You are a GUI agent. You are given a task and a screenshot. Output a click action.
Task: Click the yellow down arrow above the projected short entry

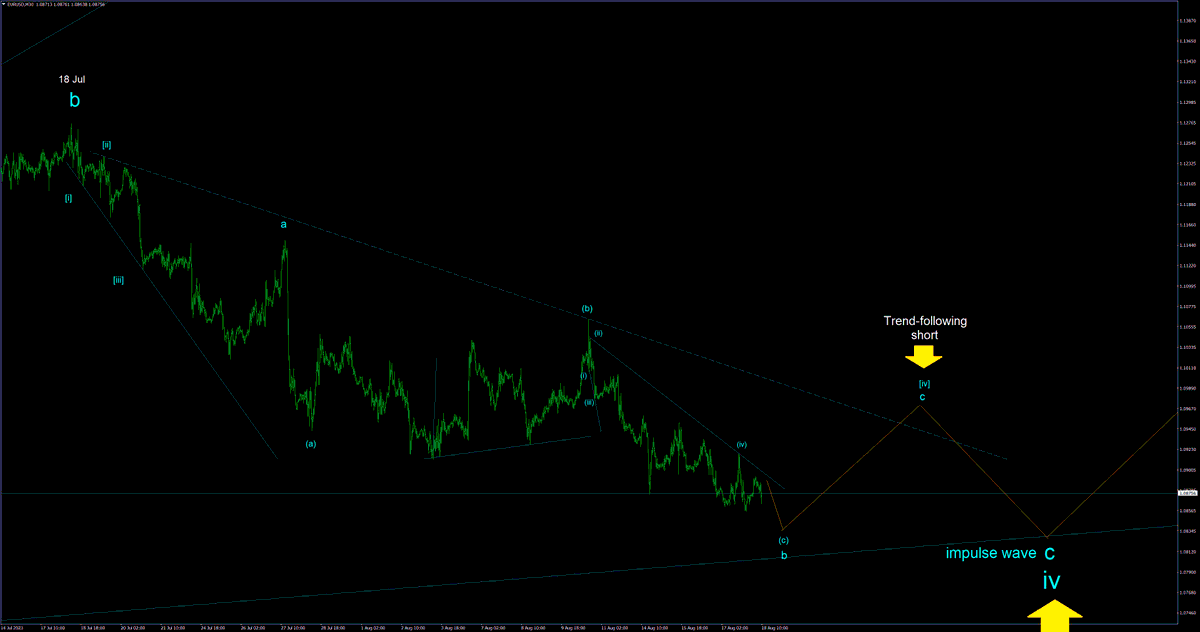point(925,358)
